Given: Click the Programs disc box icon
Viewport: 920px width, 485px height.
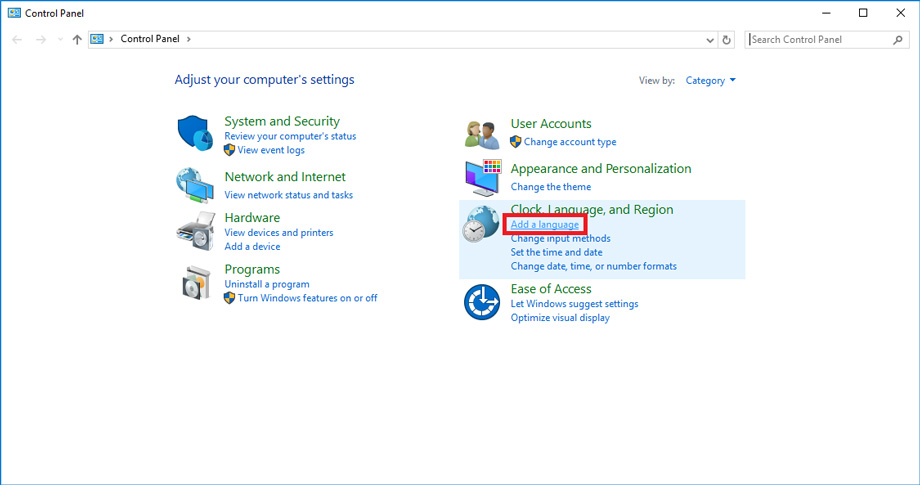Looking at the screenshot, I should tap(194, 282).
